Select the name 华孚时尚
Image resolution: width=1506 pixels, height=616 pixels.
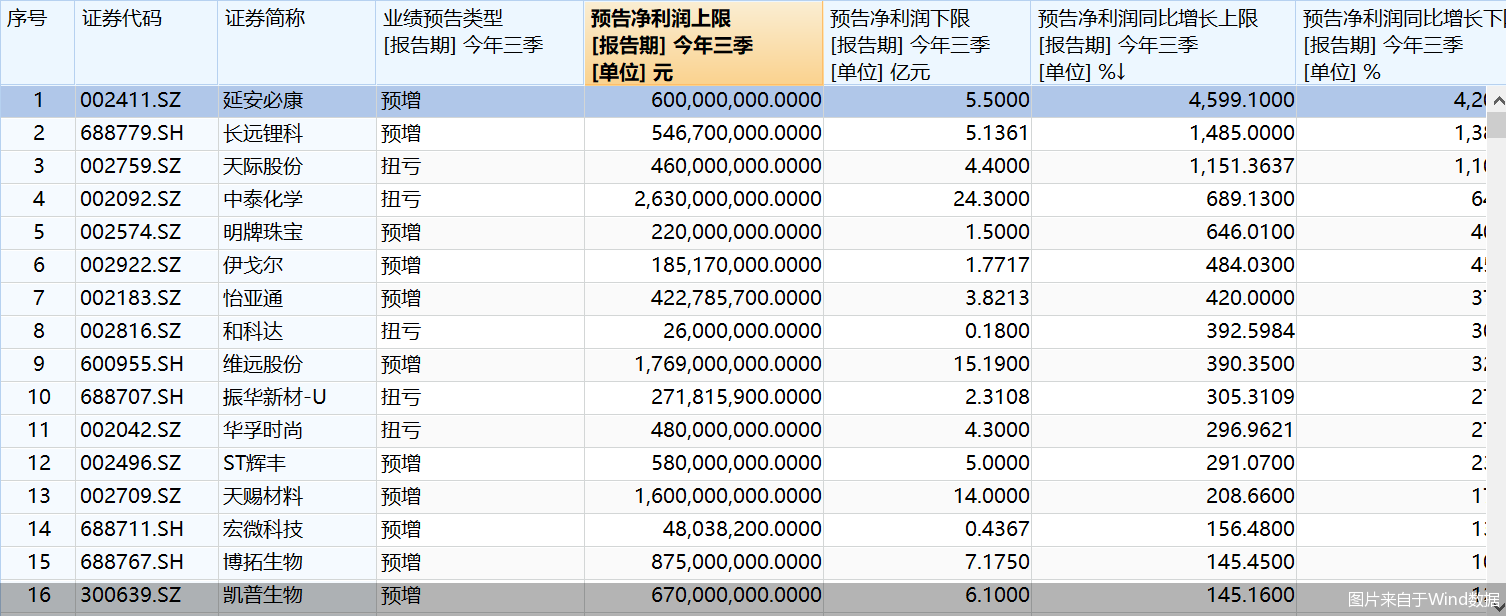point(262,430)
